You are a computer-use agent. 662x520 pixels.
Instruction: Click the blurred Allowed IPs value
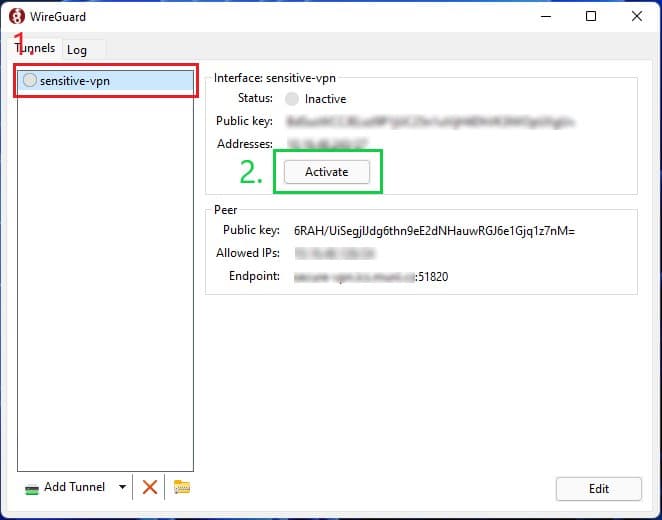tap(327, 253)
